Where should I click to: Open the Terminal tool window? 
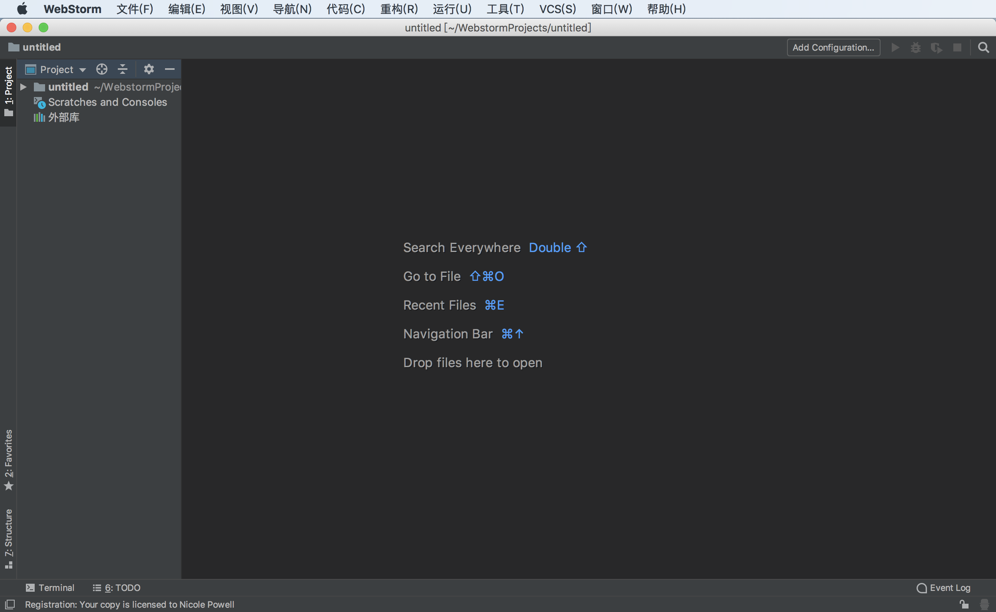point(50,588)
